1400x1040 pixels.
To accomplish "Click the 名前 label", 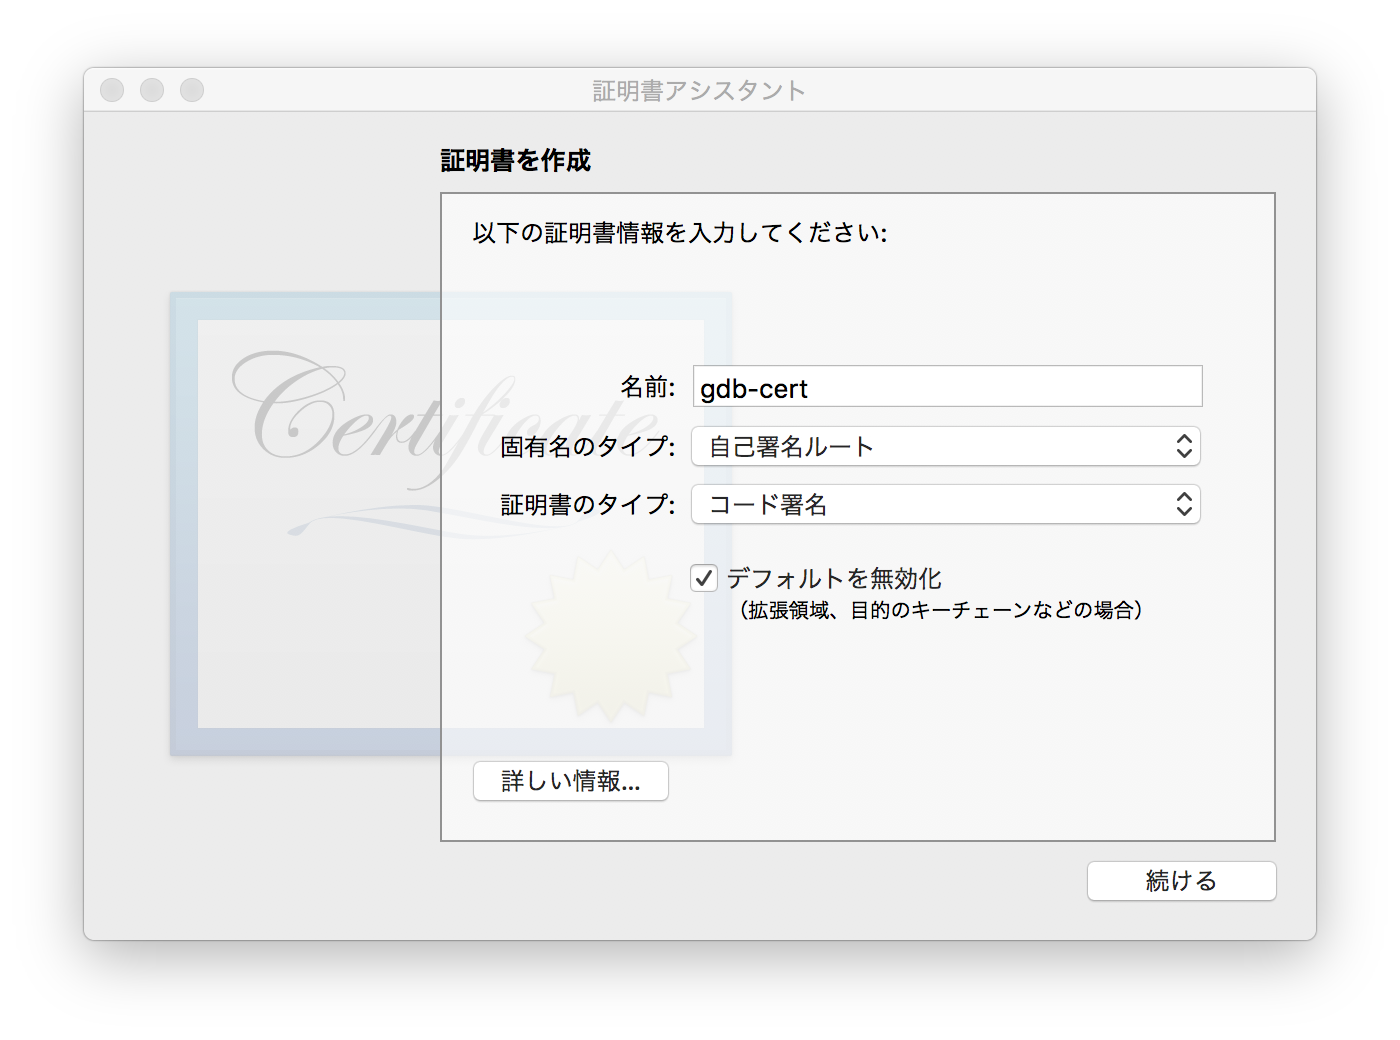I will (x=647, y=387).
